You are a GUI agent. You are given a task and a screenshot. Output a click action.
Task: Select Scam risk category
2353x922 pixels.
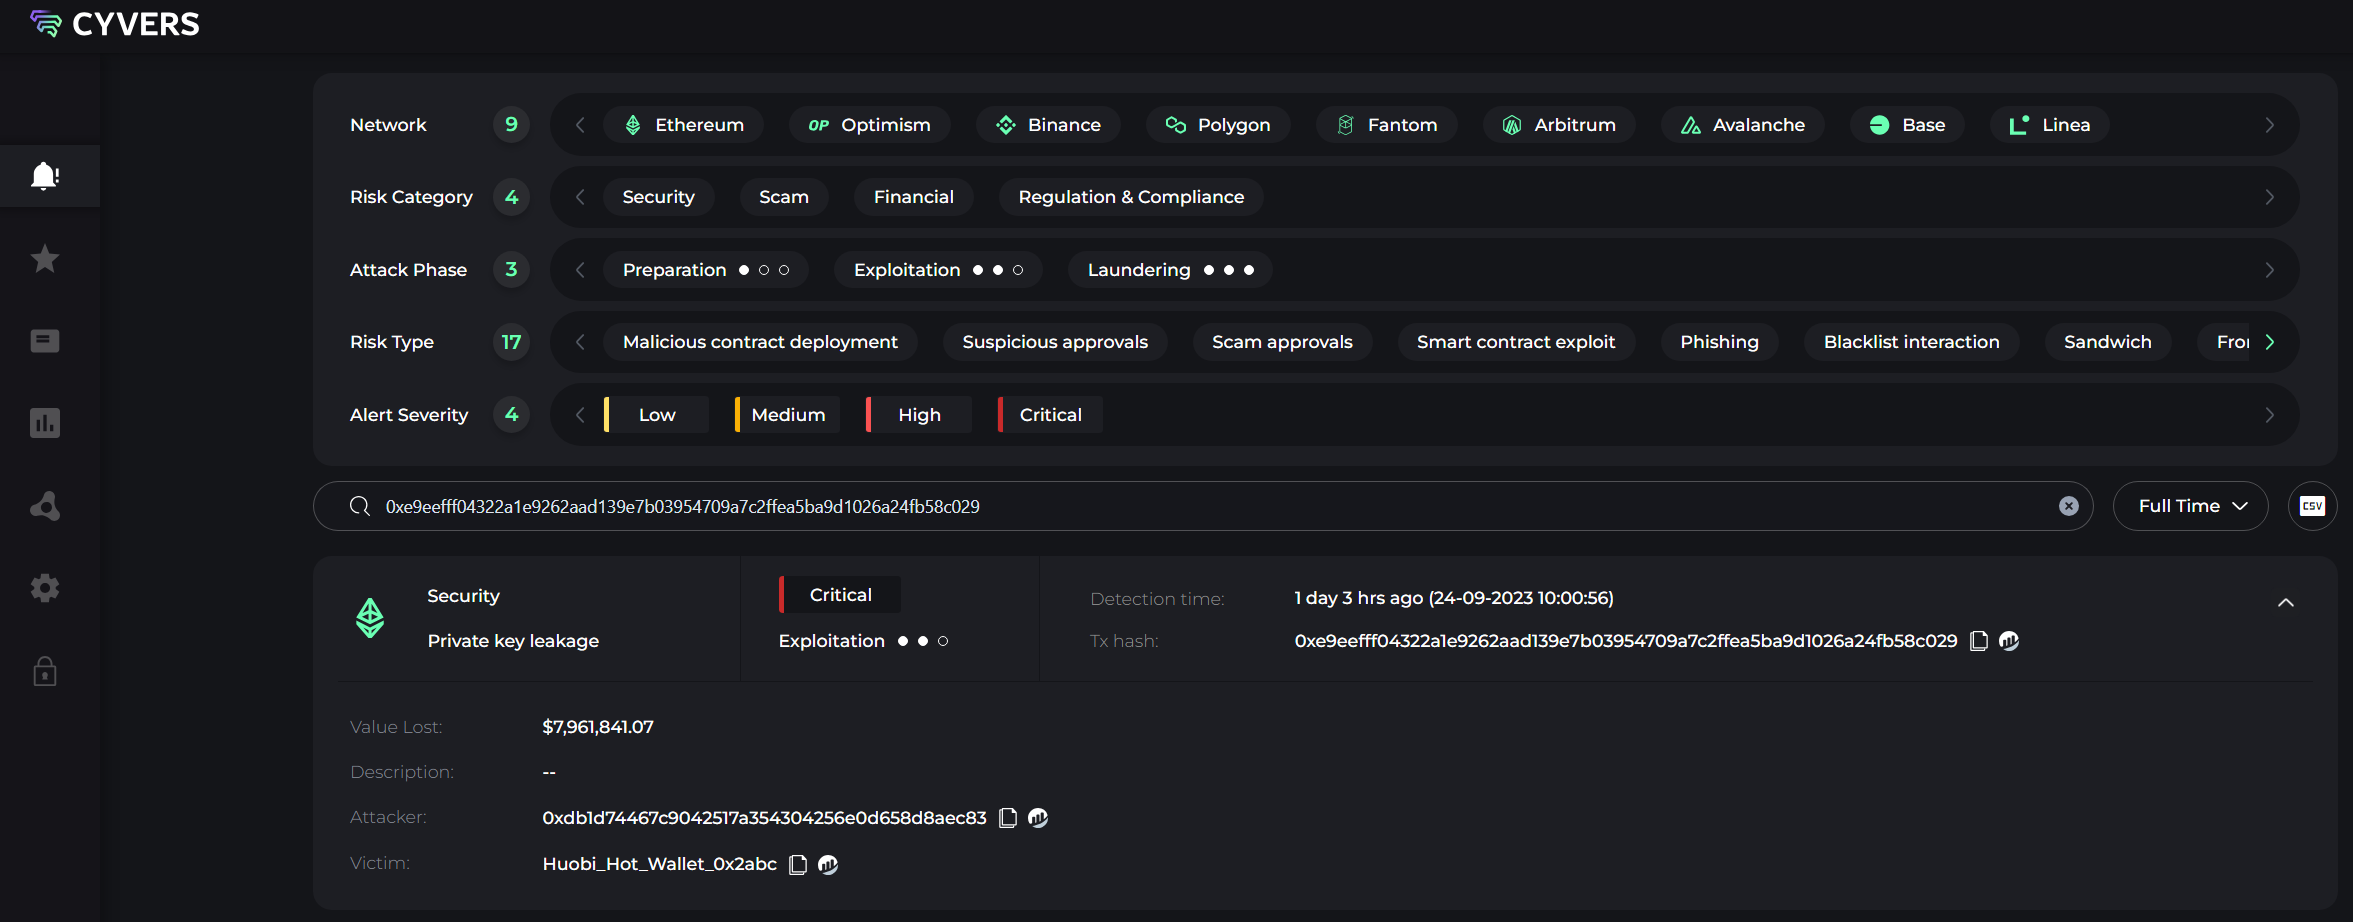click(x=783, y=197)
